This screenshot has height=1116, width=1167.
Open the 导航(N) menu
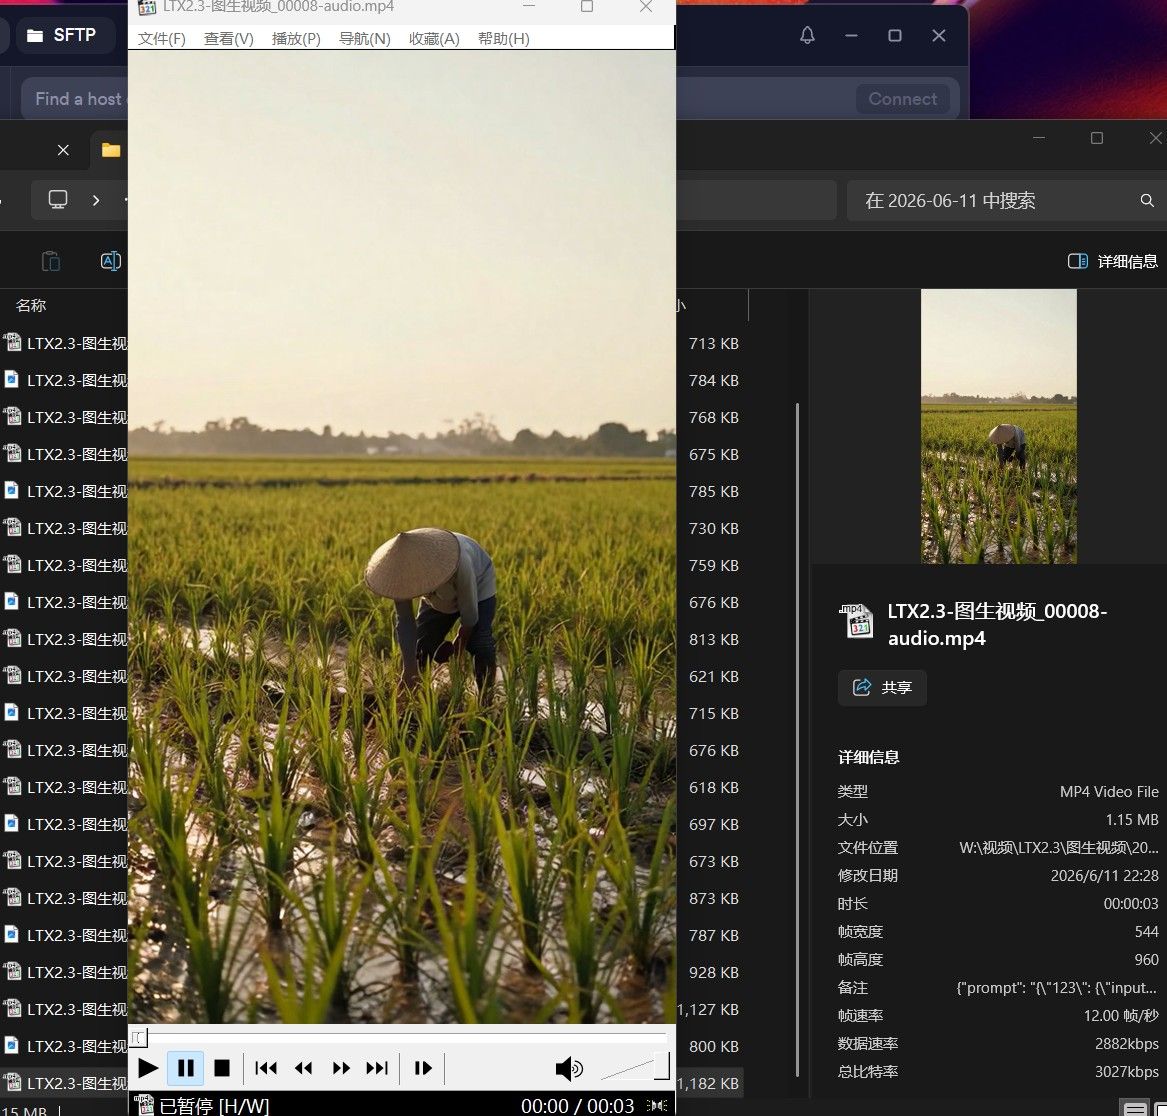pyautogui.click(x=365, y=39)
